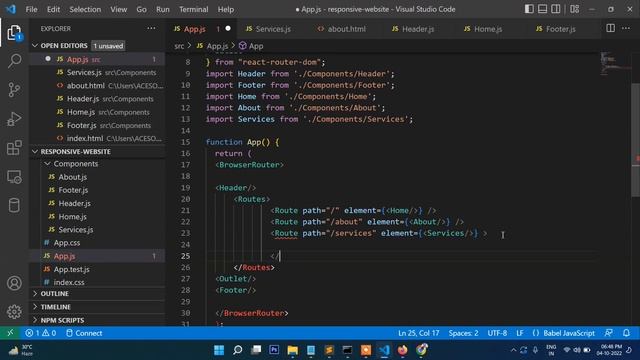Click Explorer more actions ellipsis

(x=151, y=29)
